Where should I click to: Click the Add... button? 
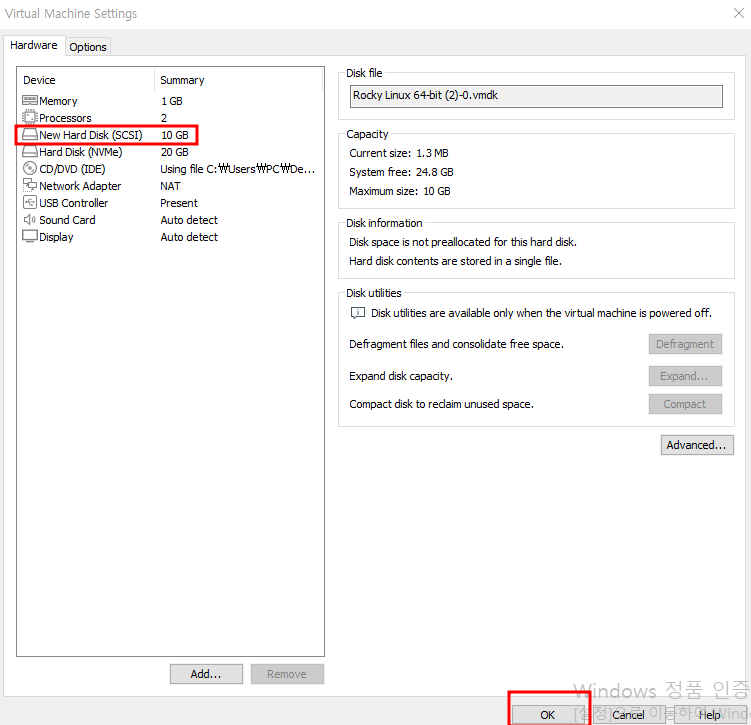point(206,674)
